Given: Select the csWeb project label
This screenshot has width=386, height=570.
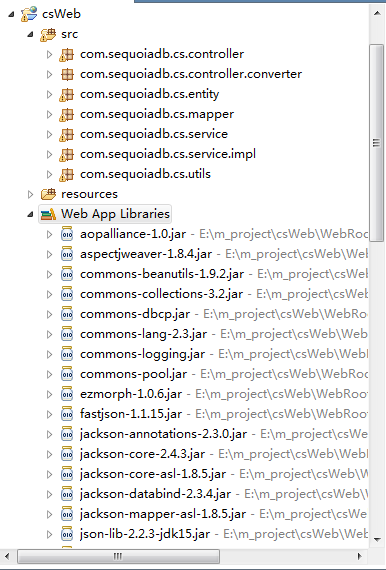Looking at the screenshot, I should [x=61, y=14].
